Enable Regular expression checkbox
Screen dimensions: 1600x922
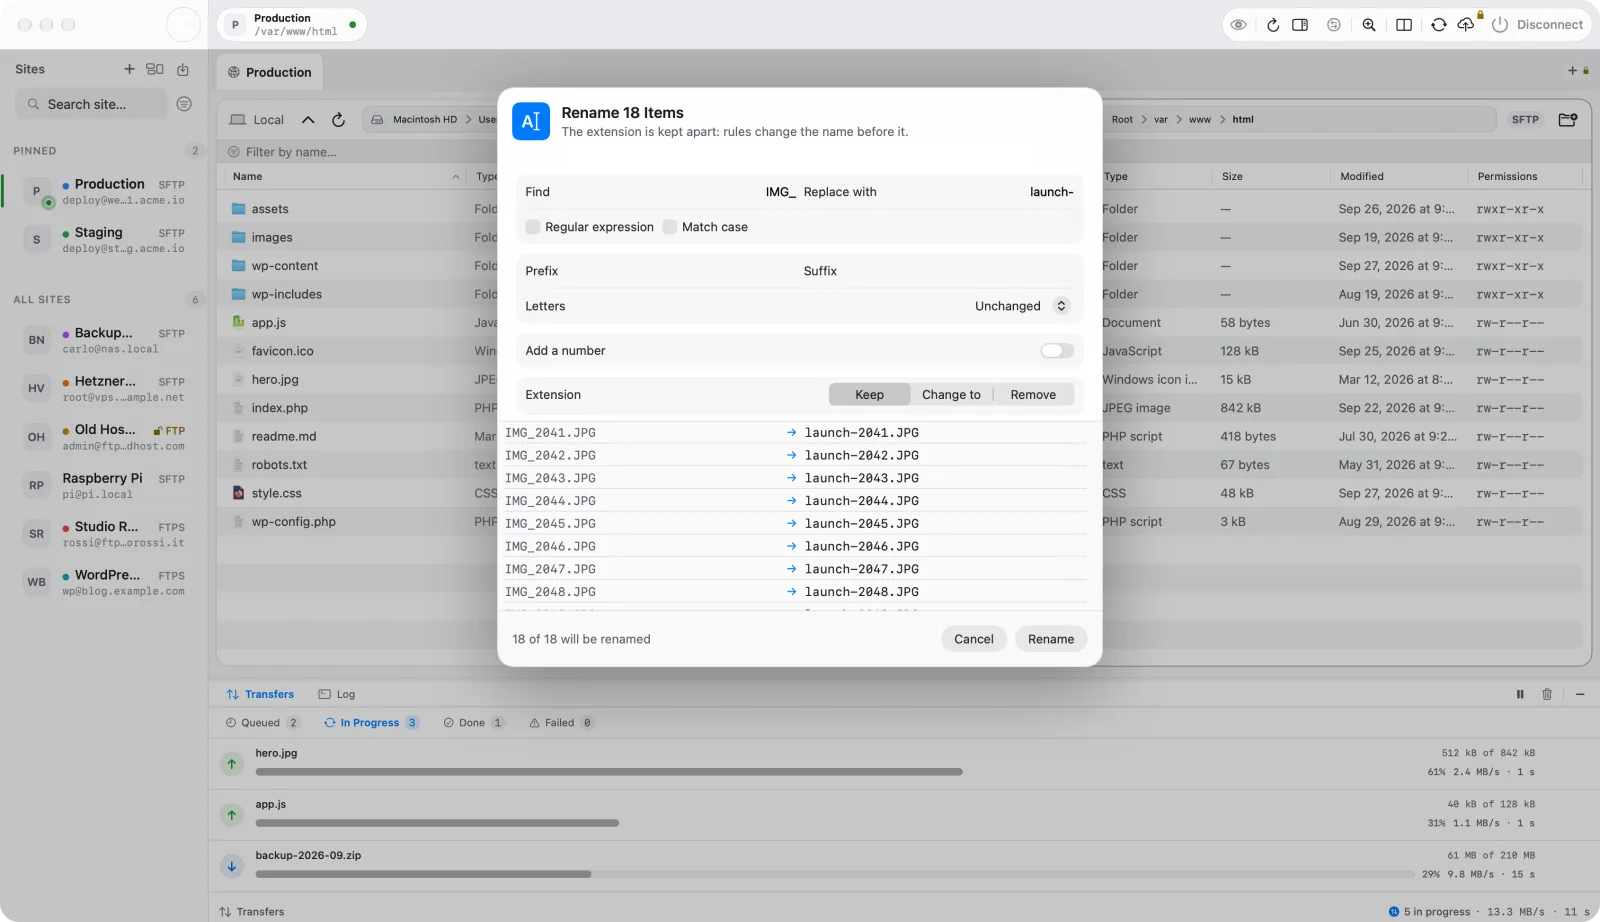pos(533,227)
